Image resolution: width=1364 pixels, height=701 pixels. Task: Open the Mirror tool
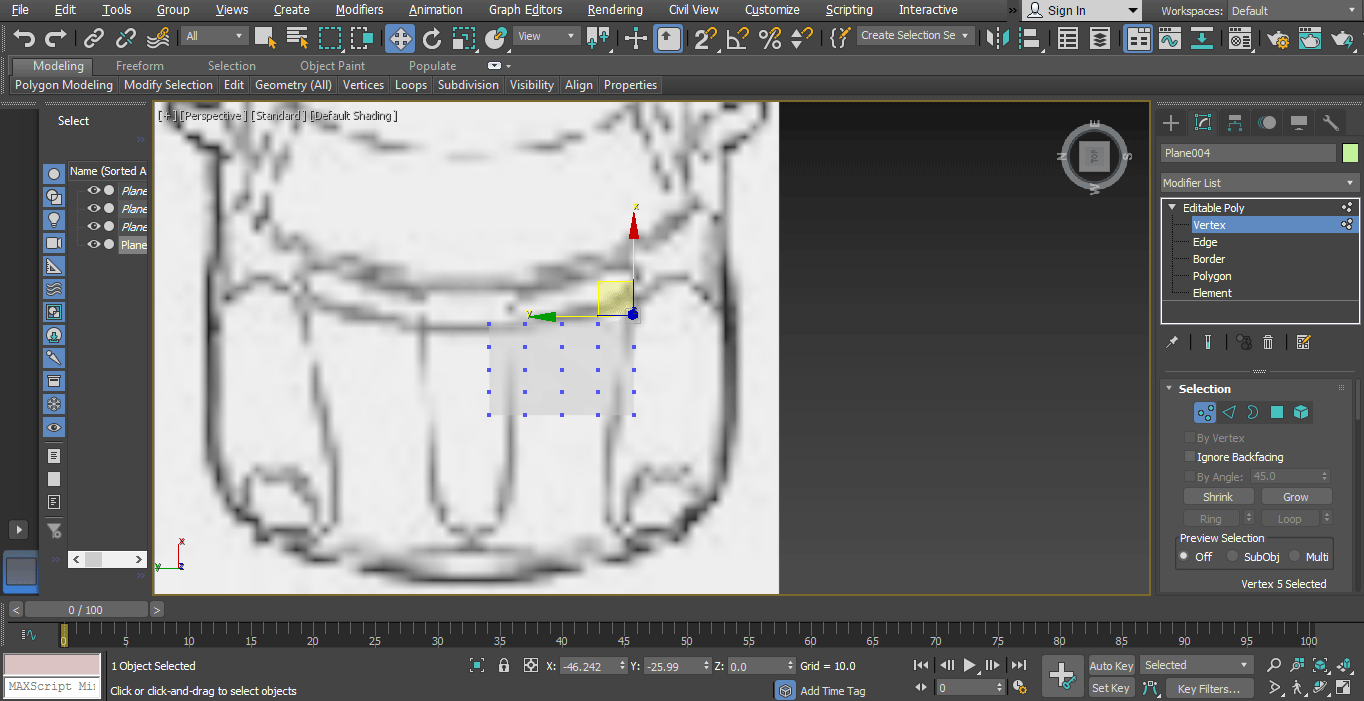[997, 38]
